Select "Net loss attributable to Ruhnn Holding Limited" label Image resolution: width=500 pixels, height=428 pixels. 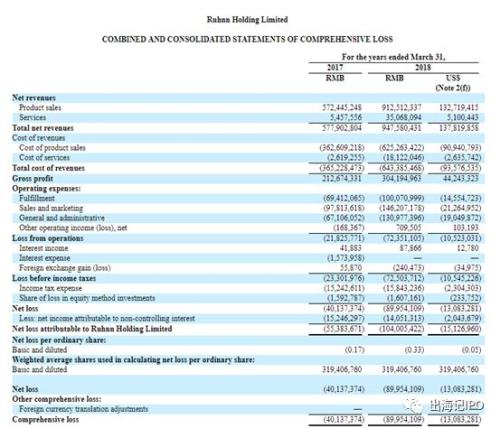92,329
